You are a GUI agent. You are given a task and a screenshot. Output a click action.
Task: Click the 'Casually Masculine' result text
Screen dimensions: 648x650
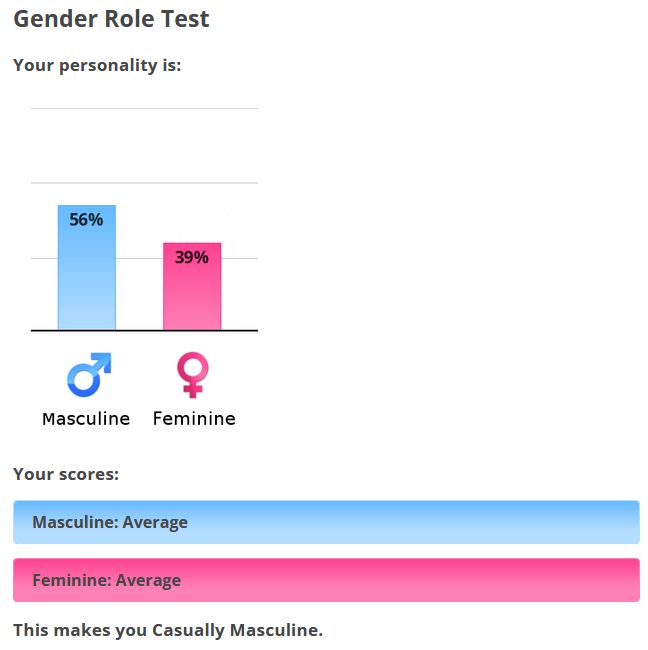click(237, 630)
